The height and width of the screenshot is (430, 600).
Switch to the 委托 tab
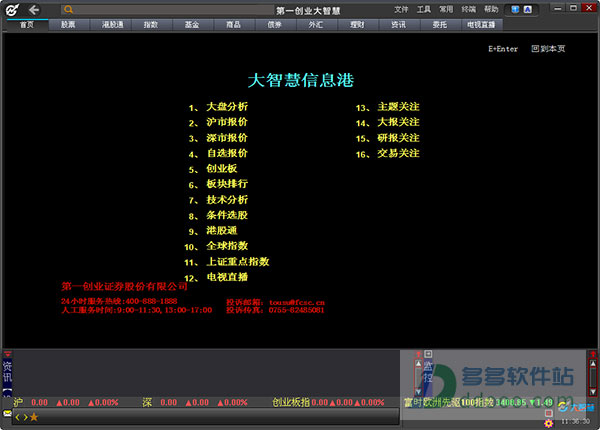(x=440, y=25)
